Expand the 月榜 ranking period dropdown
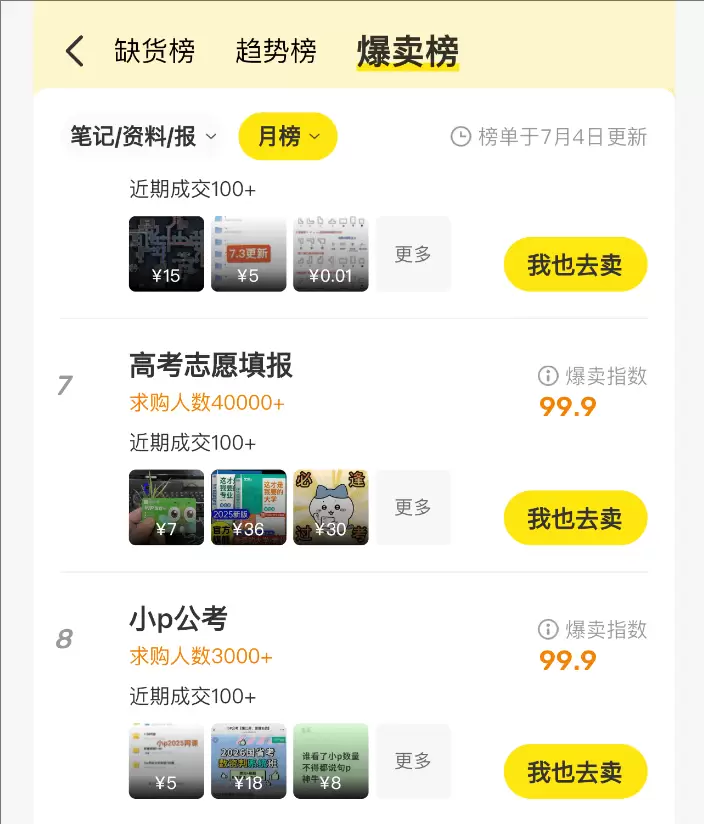The height and width of the screenshot is (824, 704). [x=287, y=137]
